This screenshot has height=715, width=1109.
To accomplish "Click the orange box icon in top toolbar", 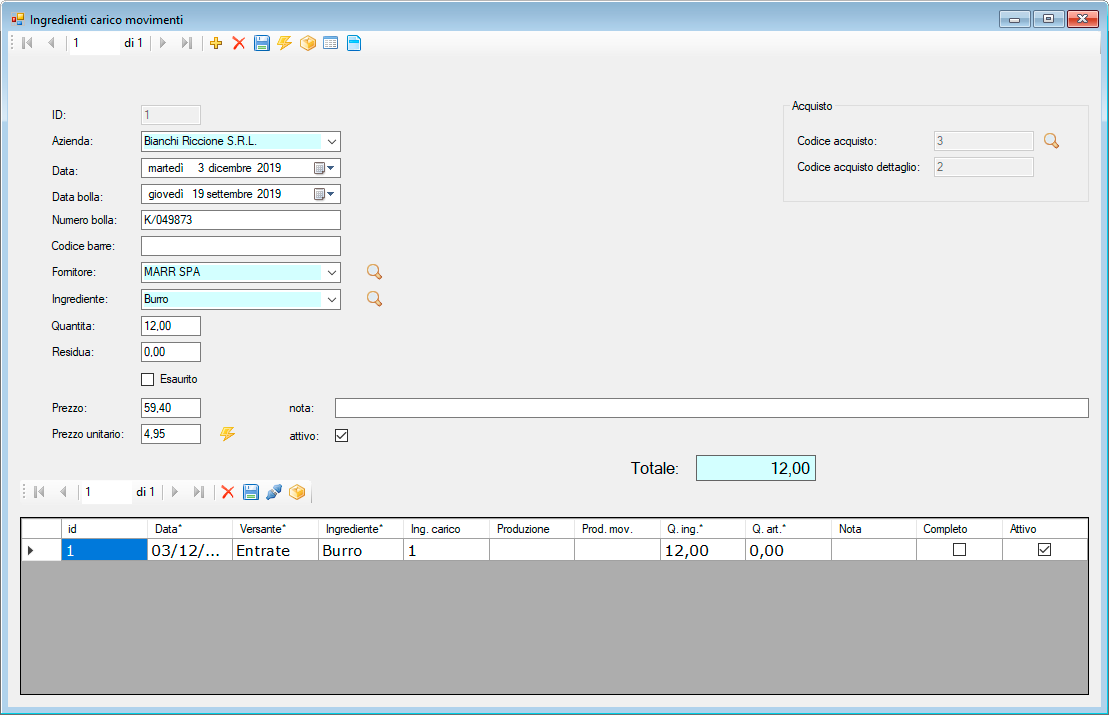I will (308, 43).
